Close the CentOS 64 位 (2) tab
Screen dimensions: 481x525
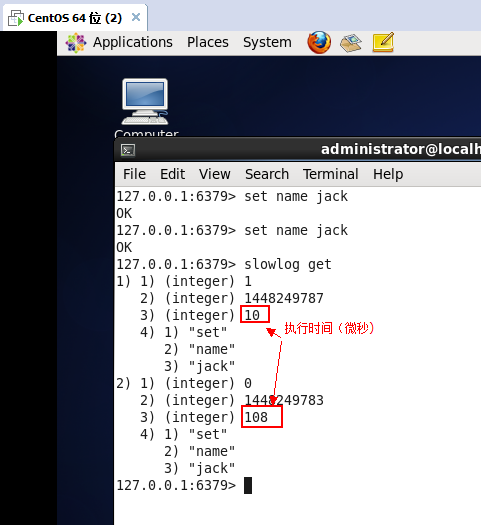click(x=136, y=17)
